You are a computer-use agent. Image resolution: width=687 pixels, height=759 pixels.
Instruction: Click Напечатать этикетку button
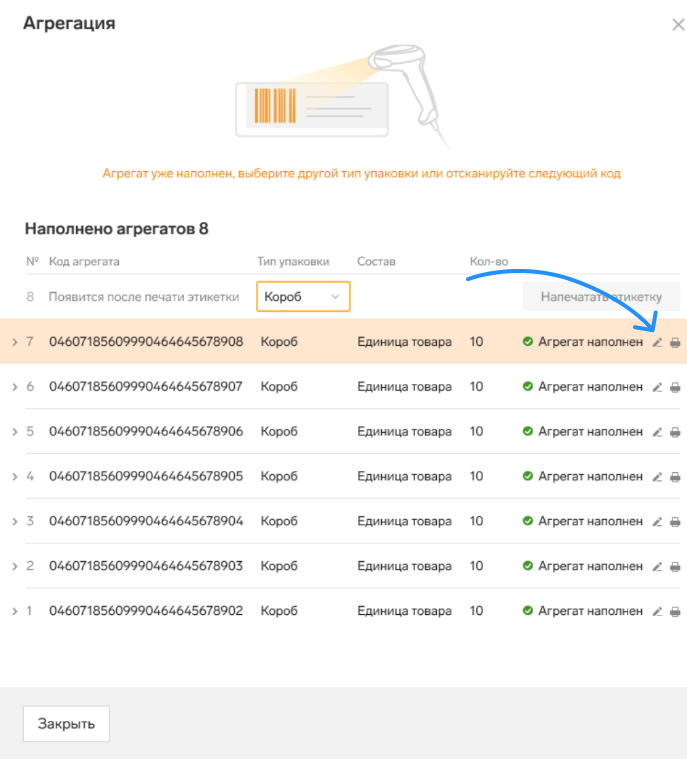coord(601,296)
